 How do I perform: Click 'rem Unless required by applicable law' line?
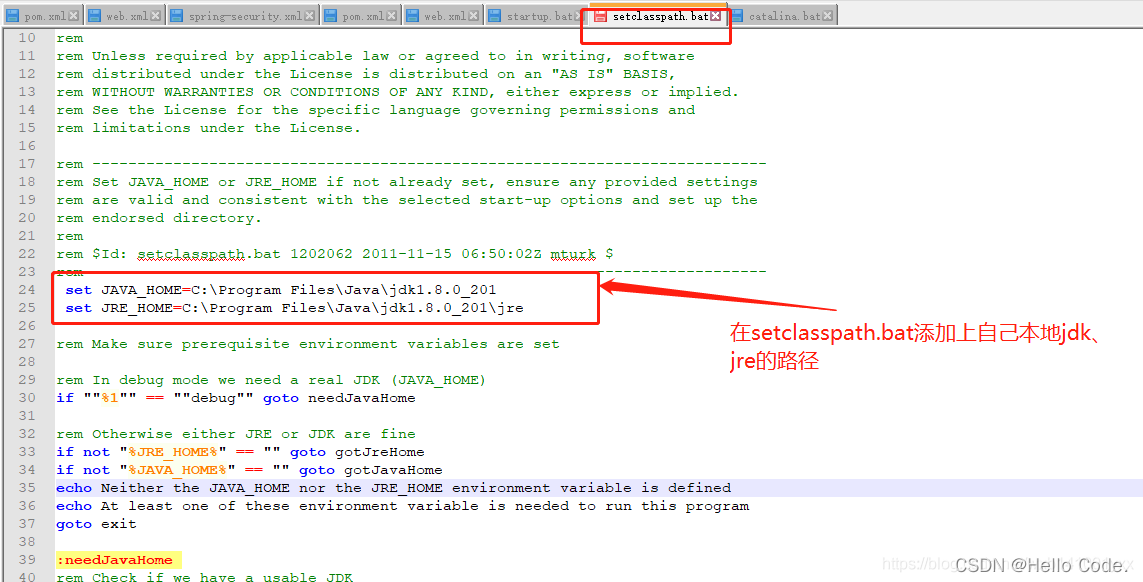[x=375, y=56]
